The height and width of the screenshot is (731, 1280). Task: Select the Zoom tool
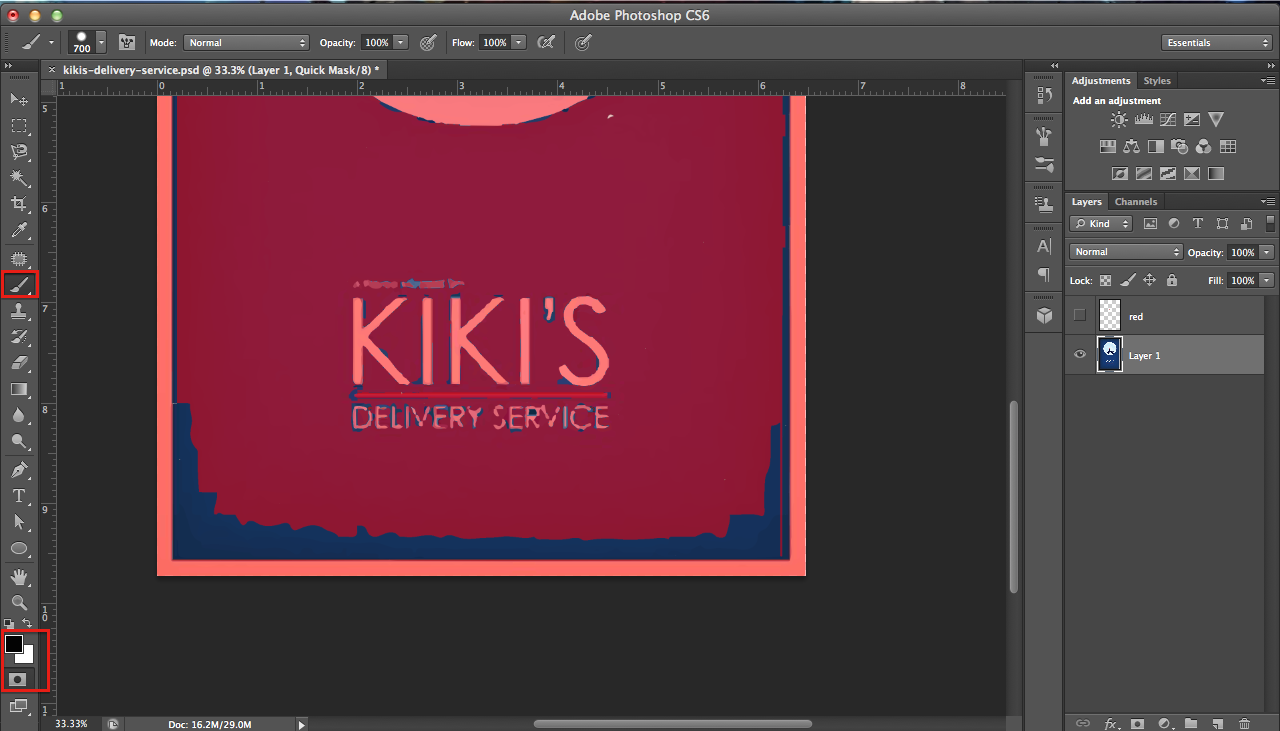19,603
